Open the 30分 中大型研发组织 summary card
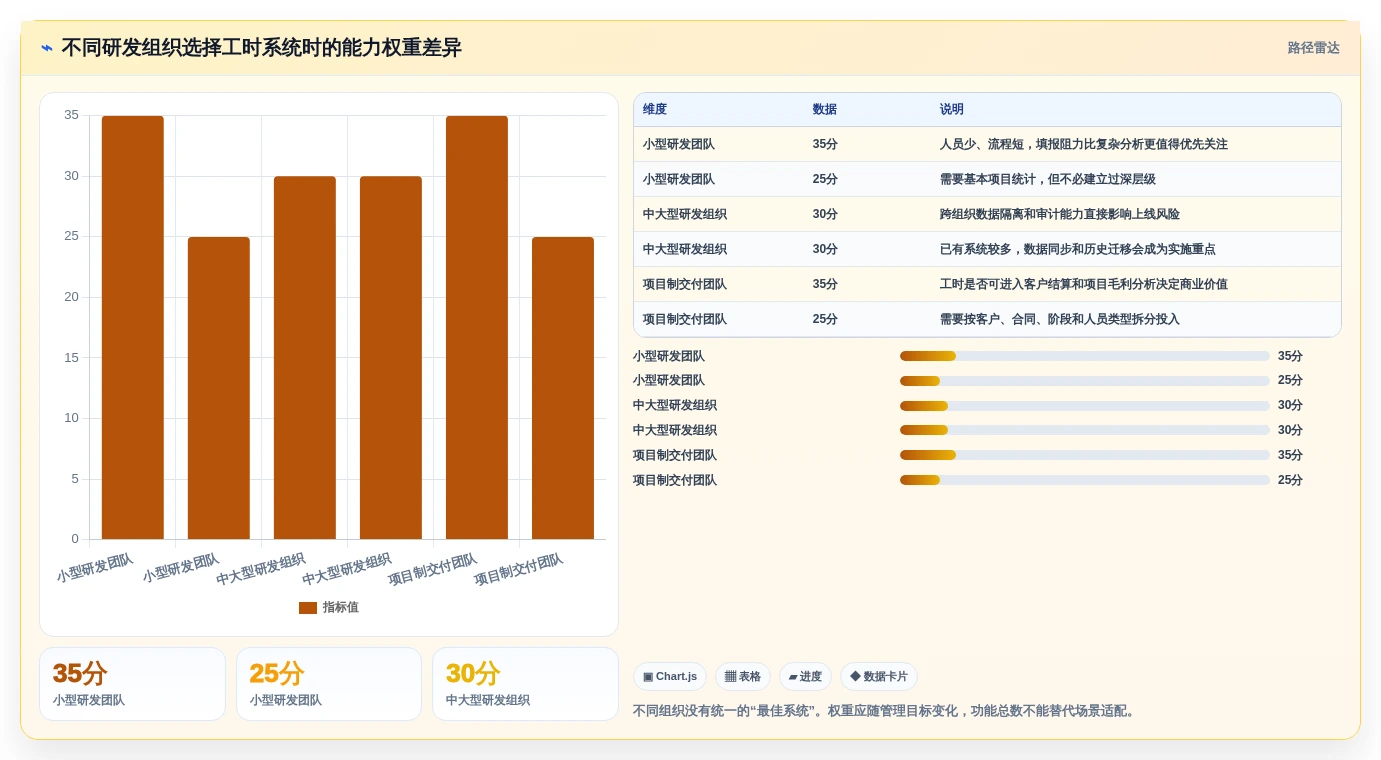The image size is (1381, 760). point(526,684)
